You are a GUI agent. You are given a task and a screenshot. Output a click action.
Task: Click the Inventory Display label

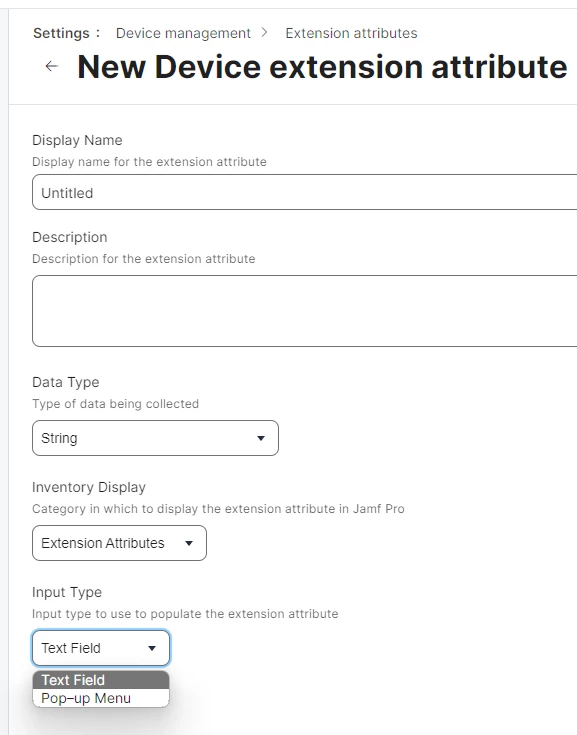click(89, 487)
